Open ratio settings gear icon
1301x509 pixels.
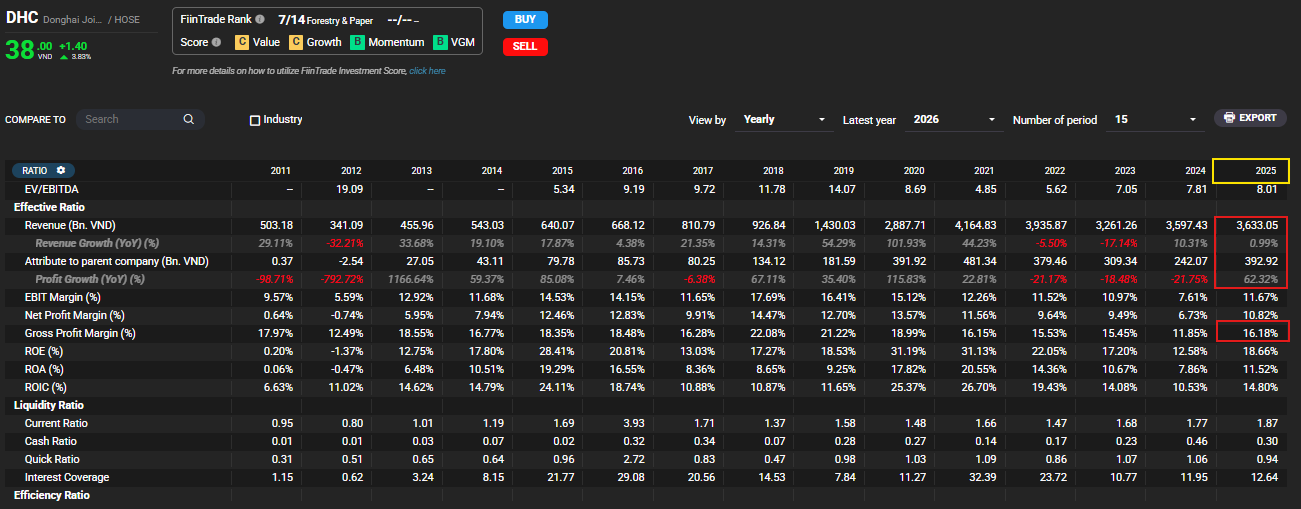[61, 171]
